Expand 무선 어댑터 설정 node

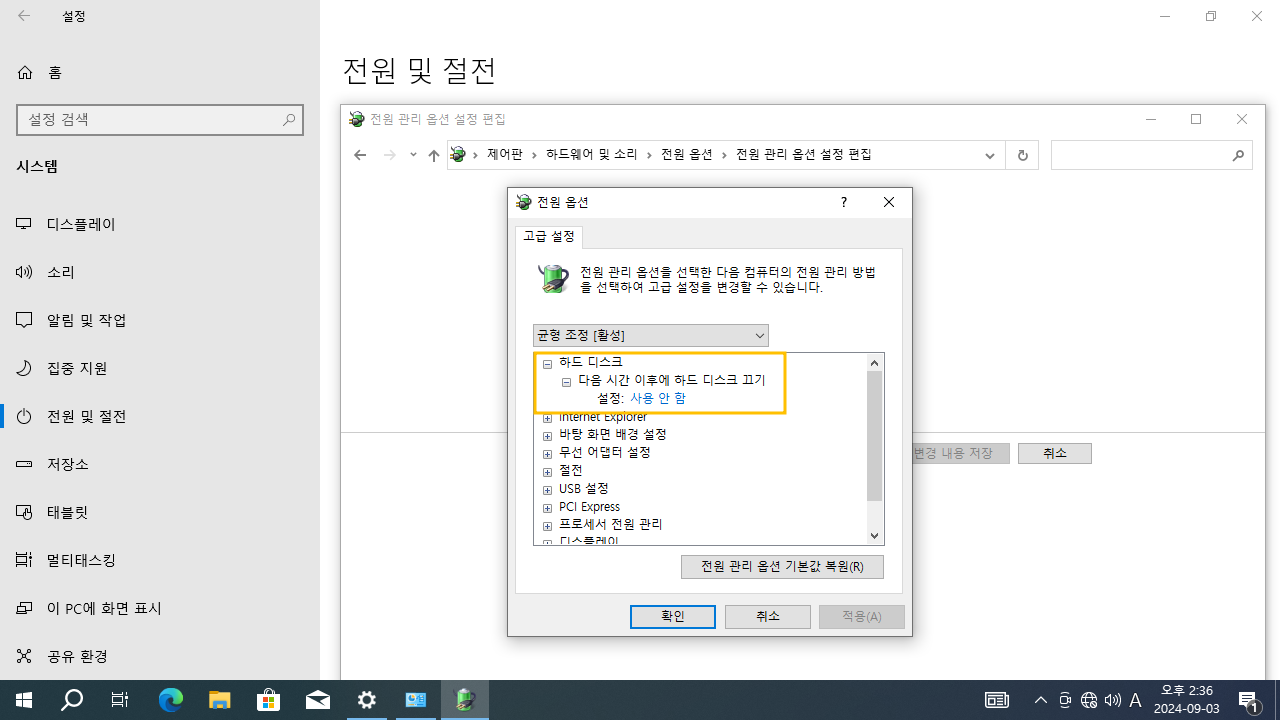point(547,454)
